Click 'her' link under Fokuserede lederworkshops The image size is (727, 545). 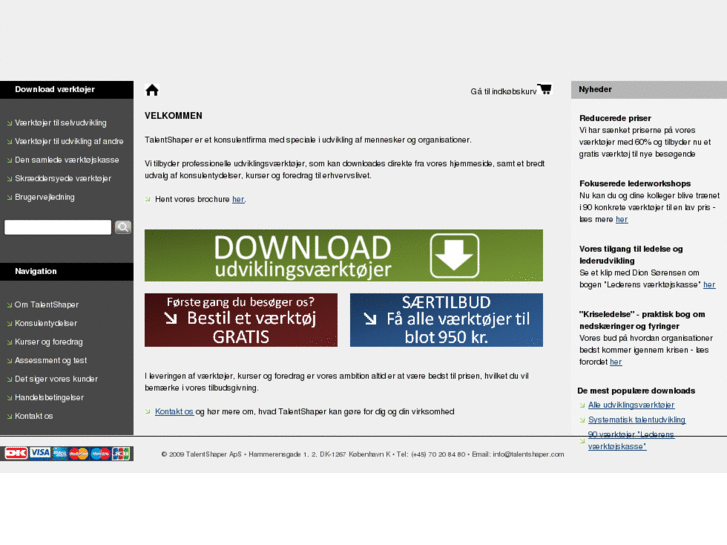coord(622,219)
